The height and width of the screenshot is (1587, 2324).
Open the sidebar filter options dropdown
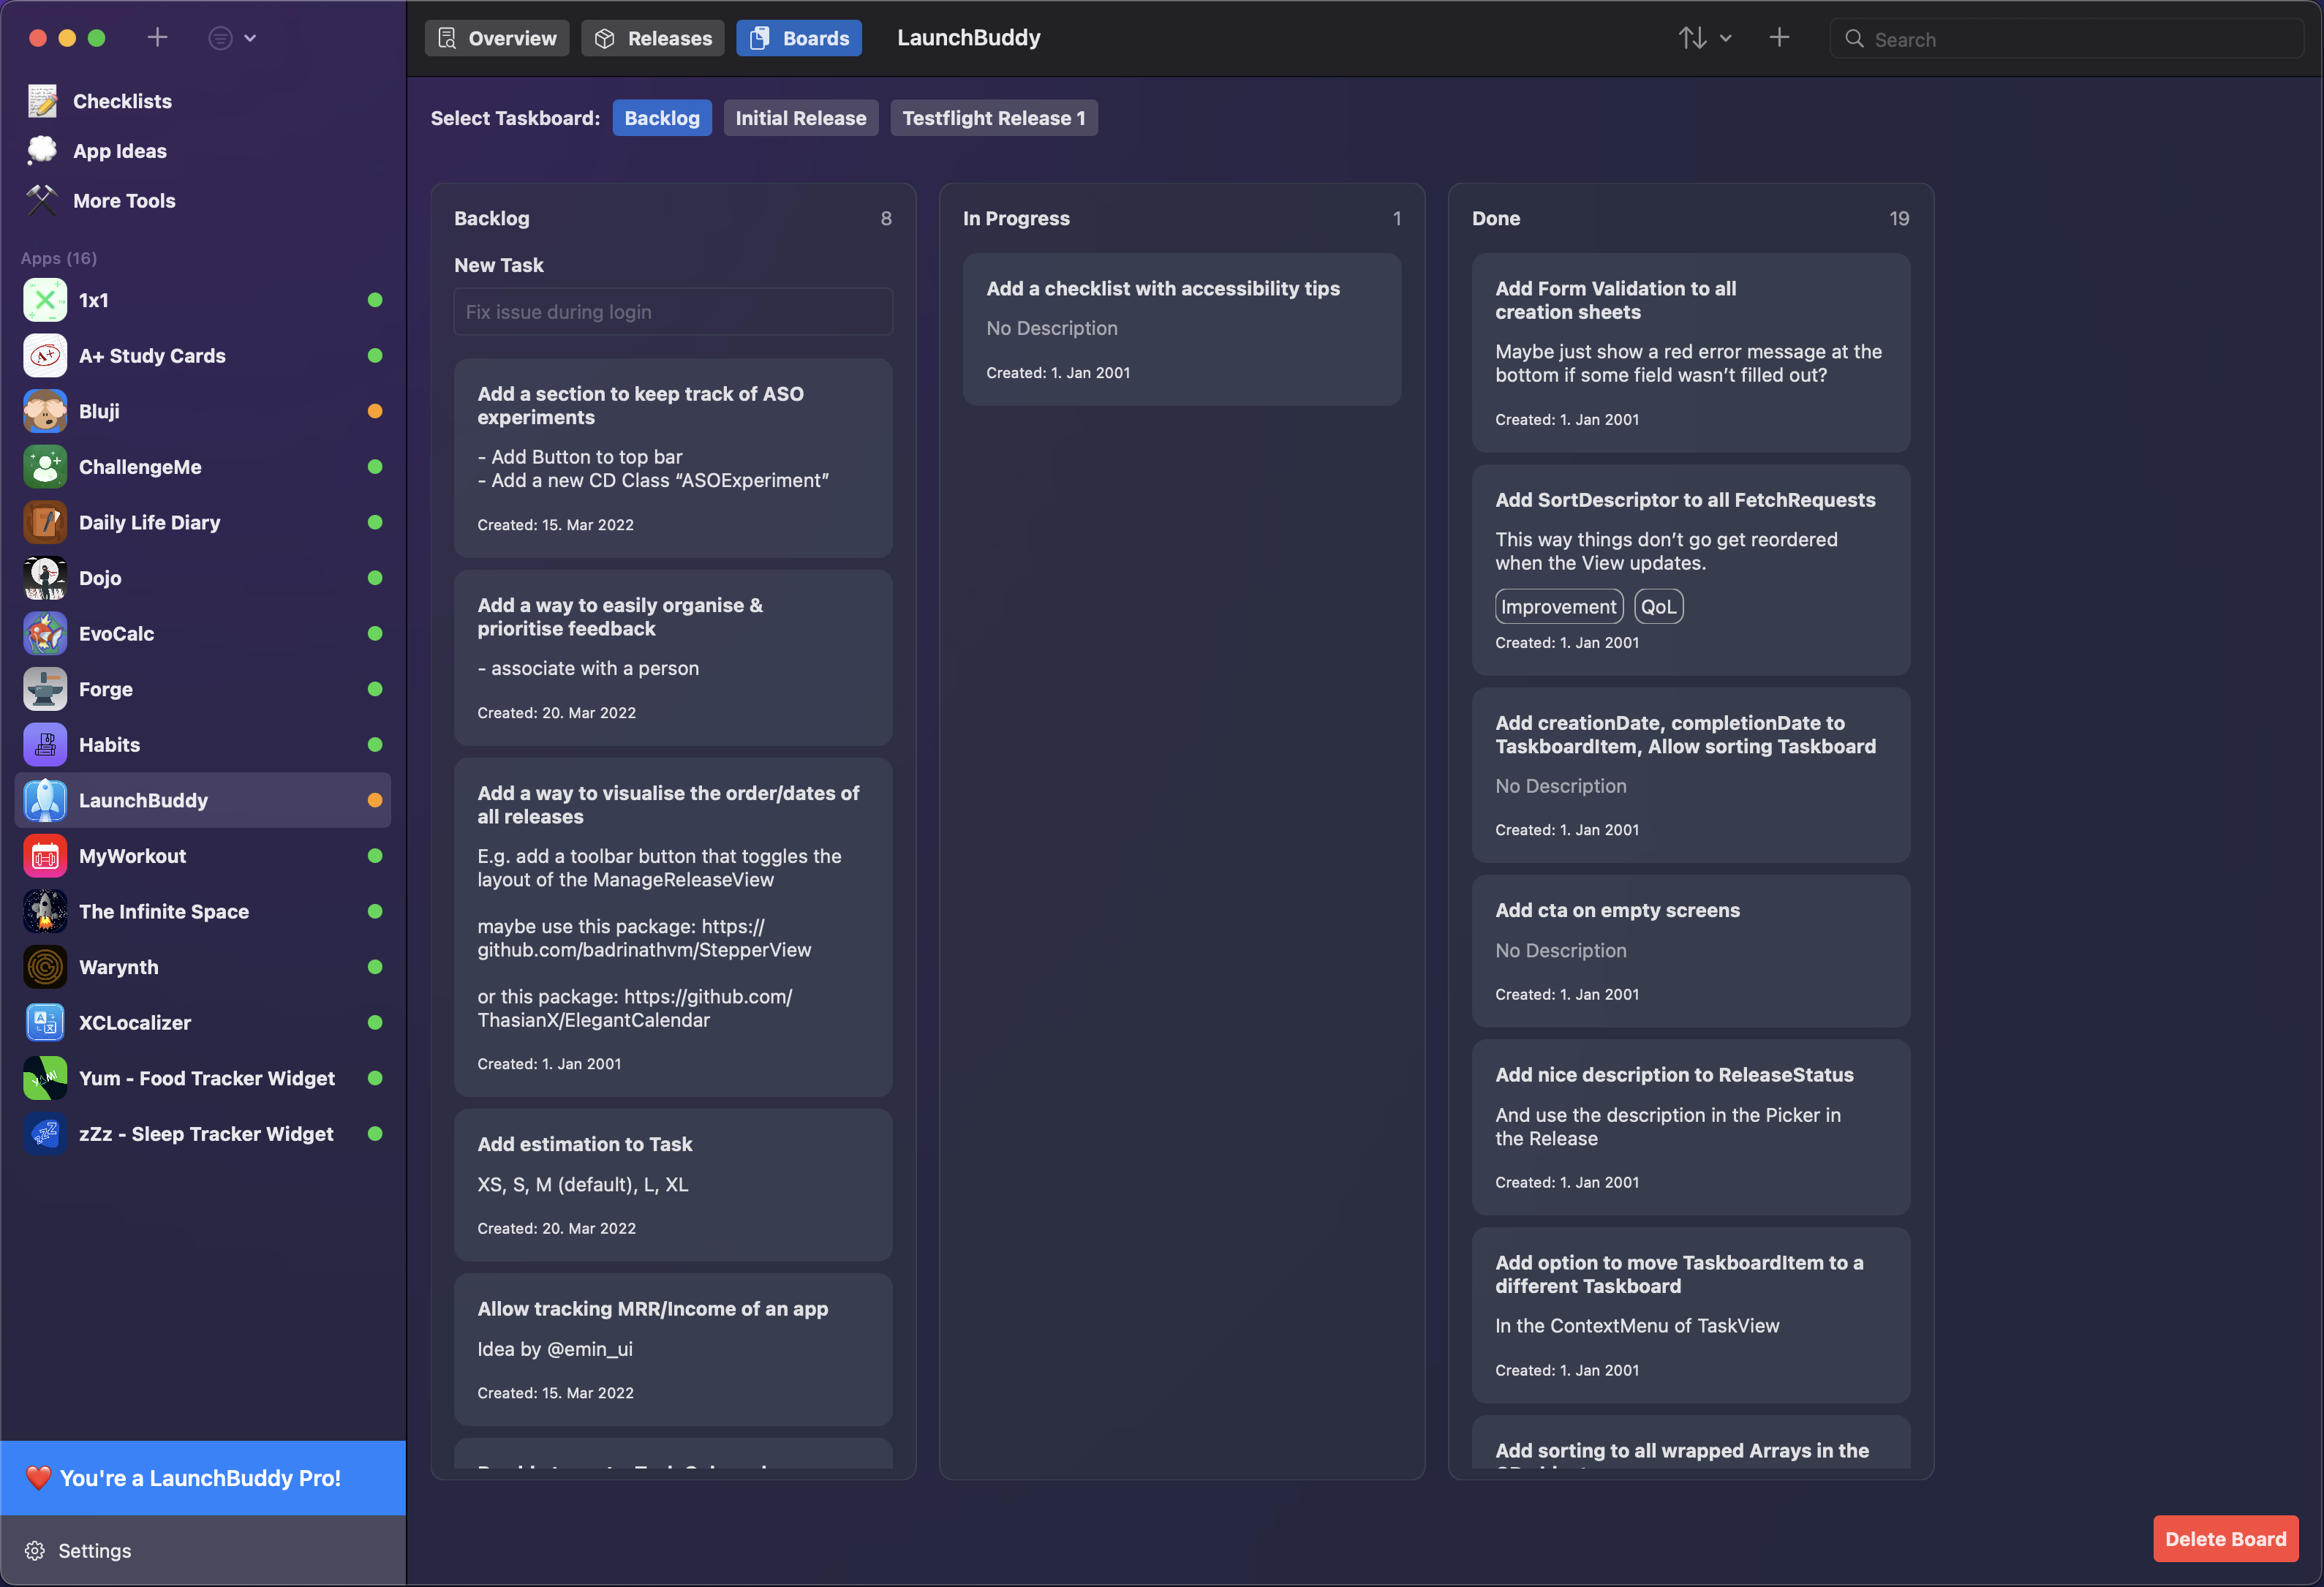[x=232, y=38]
